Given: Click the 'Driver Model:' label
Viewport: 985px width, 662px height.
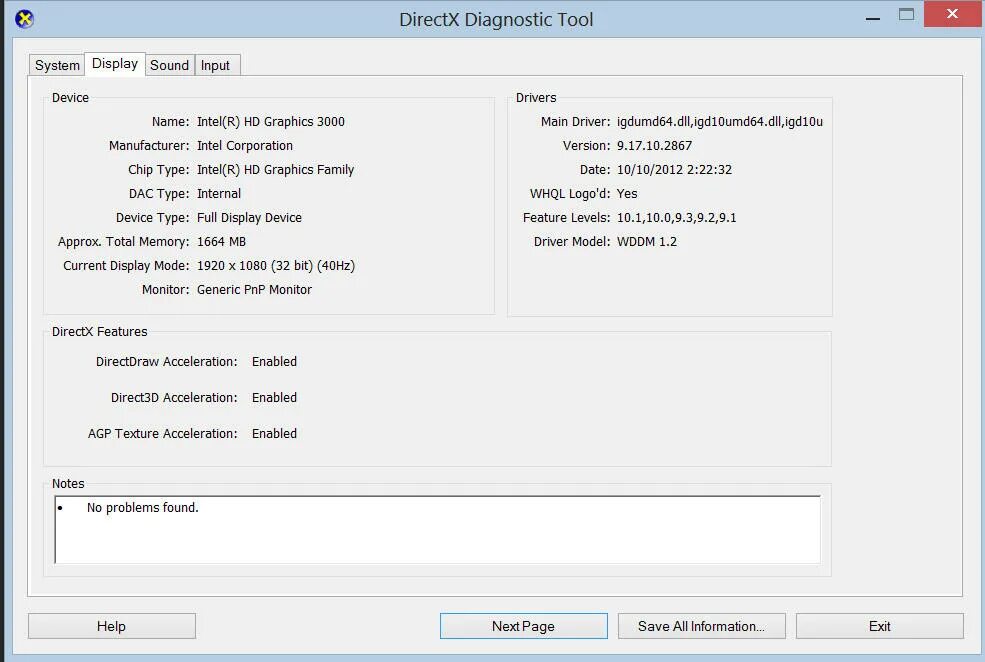Looking at the screenshot, I should coord(572,242).
